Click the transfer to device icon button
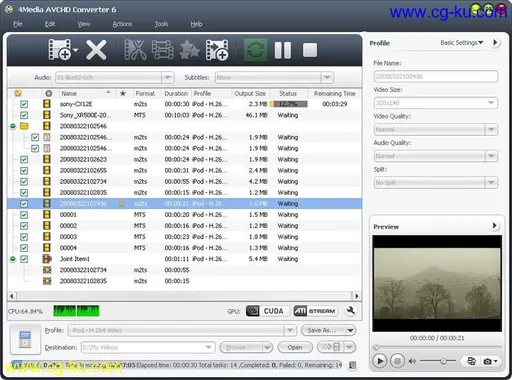This screenshot has height=380, width=512. (x=331, y=347)
